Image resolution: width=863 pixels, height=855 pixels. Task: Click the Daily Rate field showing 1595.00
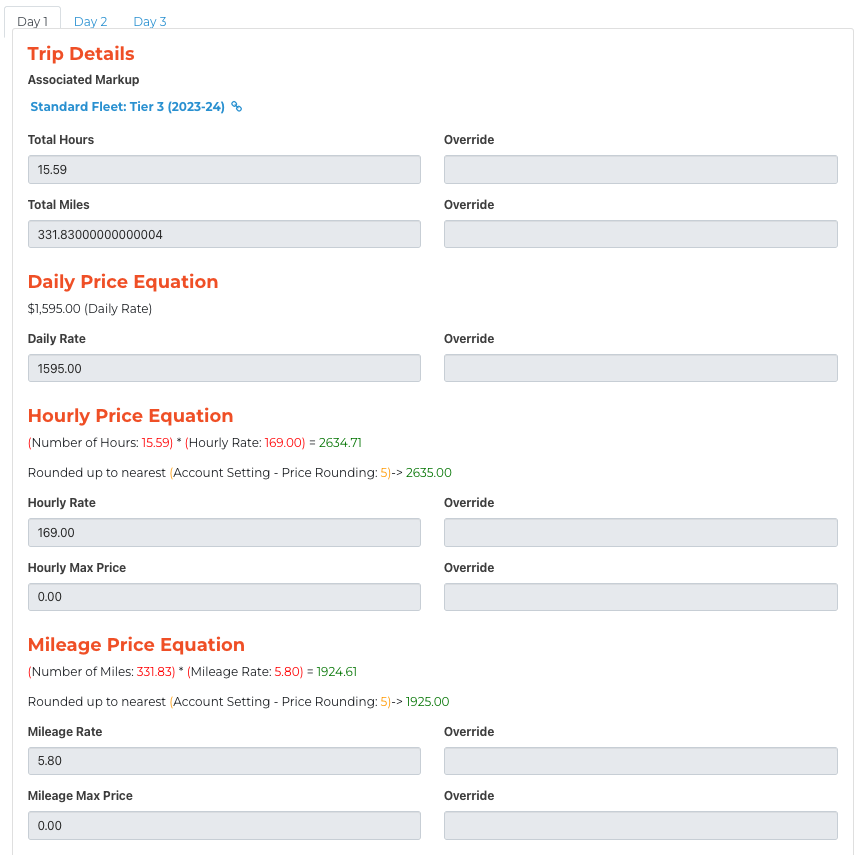[224, 368]
